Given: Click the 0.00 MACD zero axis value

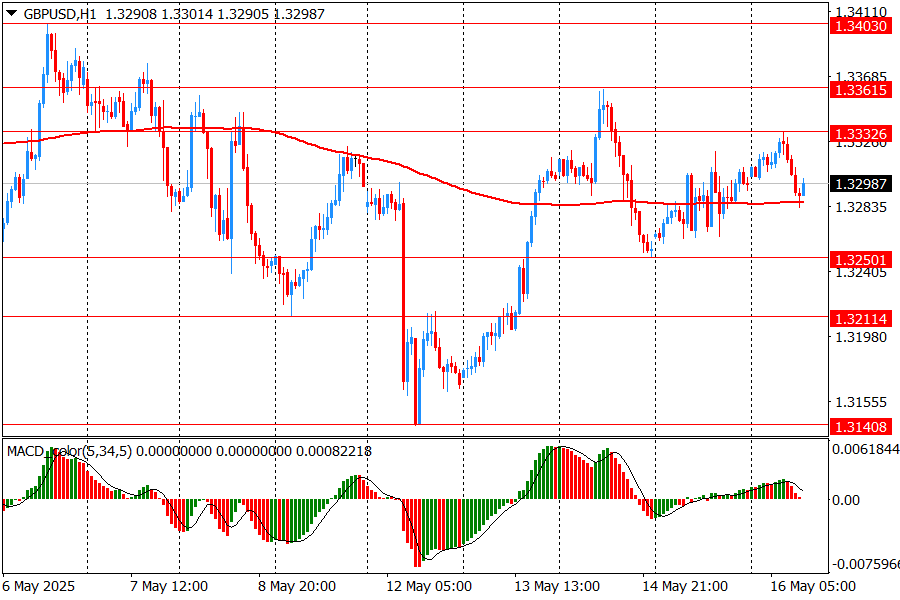Looking at the screenshot, I should [846, 500].
